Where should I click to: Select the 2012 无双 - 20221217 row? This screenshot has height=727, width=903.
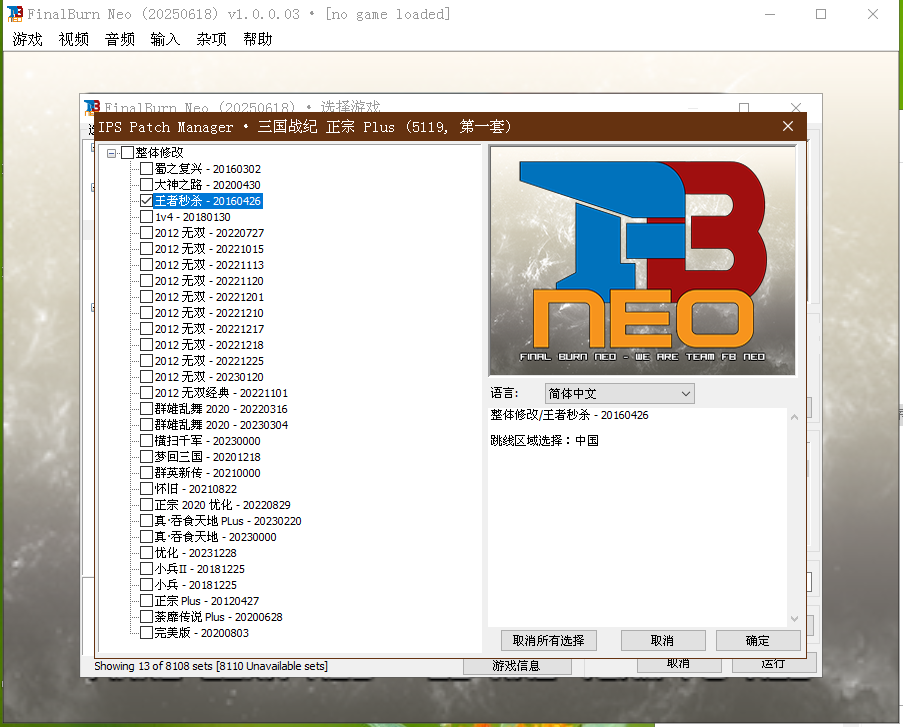(209, 329)
